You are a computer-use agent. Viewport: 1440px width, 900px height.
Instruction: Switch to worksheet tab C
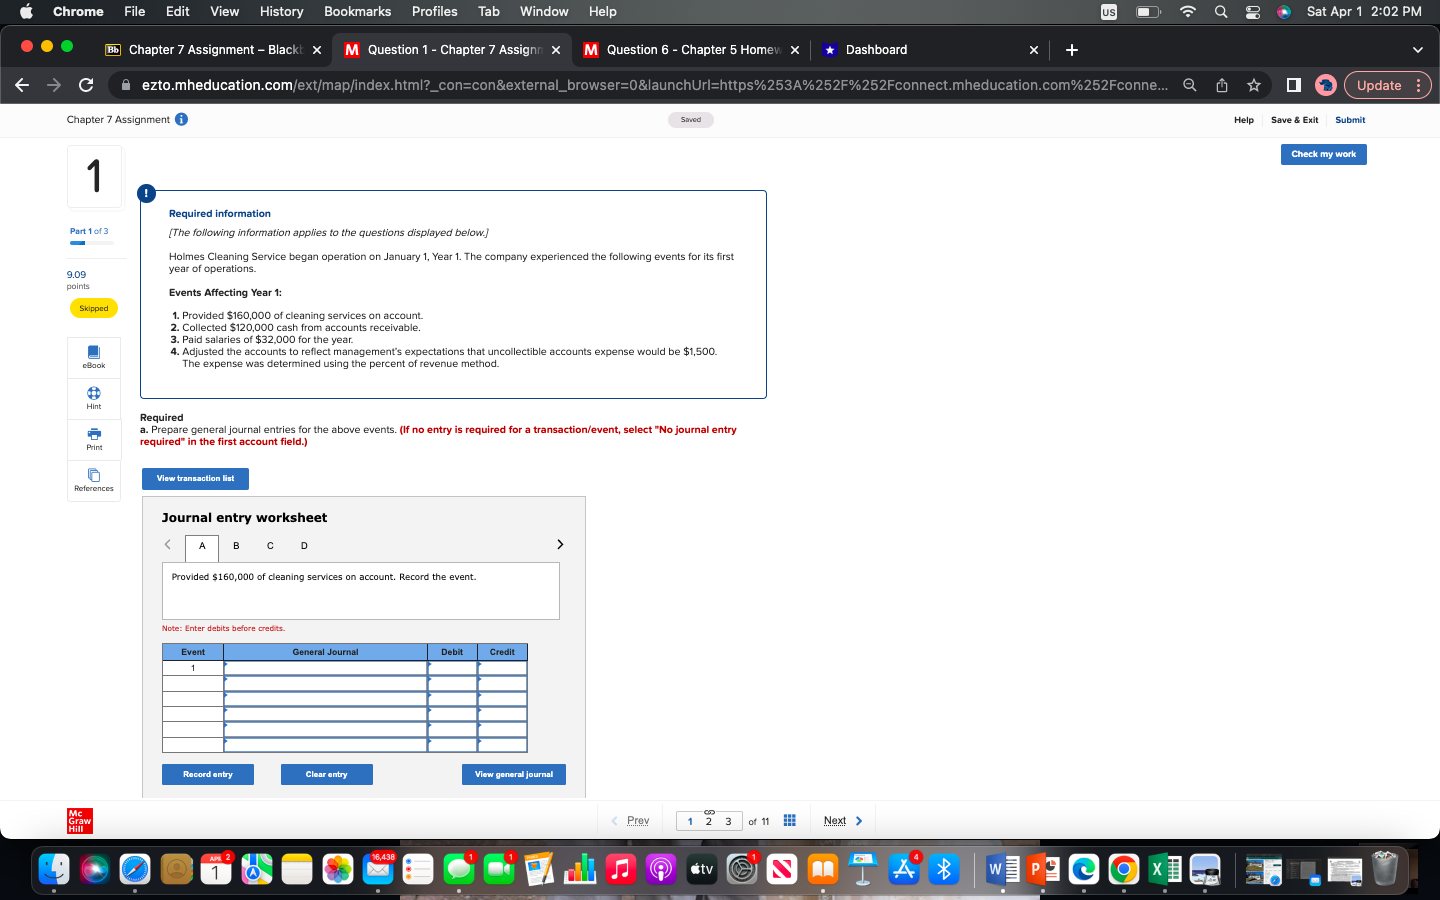click(270, 545)
